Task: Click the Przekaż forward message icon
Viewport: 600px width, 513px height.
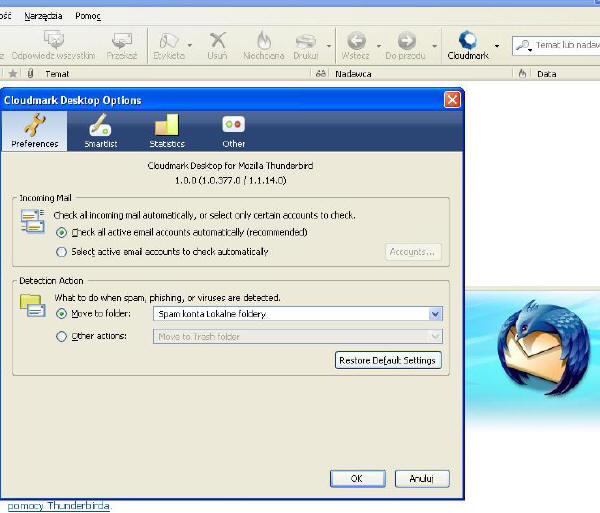Action: coord(122,45)
